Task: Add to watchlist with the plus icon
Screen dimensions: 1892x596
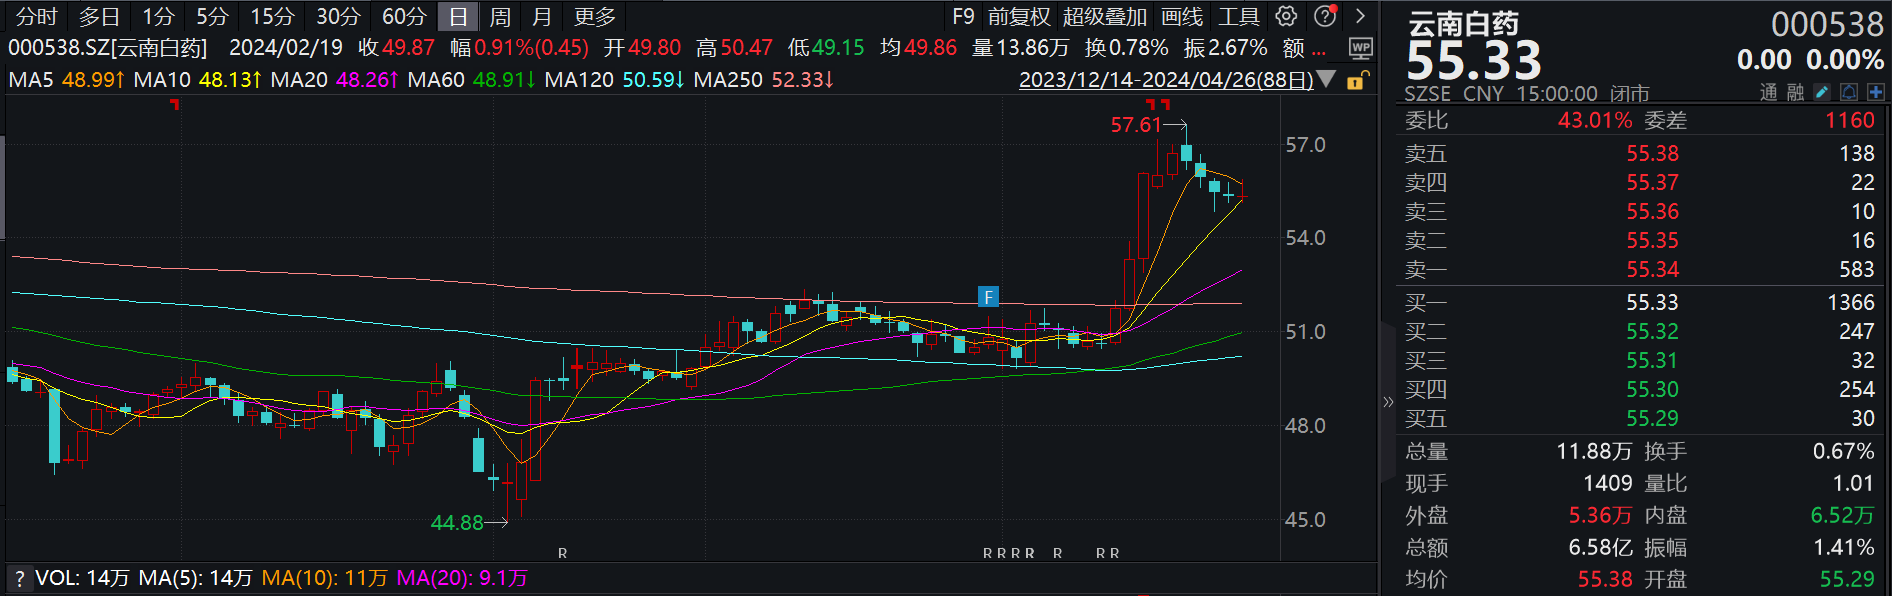Action: click(1875, 93)
